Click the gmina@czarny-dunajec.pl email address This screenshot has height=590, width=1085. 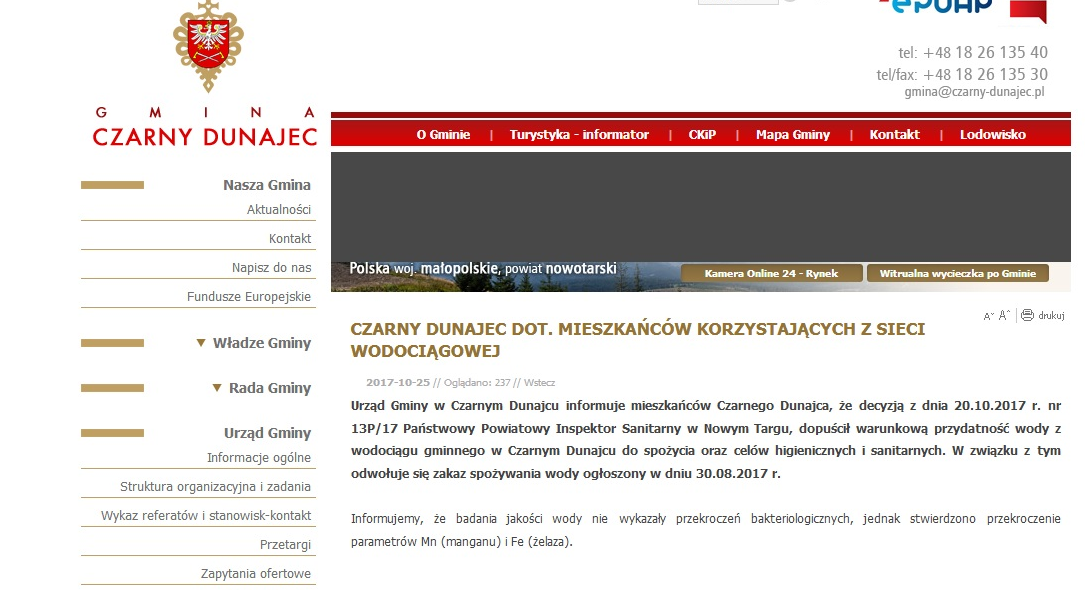pyautogui.click(x=974, y=91)
